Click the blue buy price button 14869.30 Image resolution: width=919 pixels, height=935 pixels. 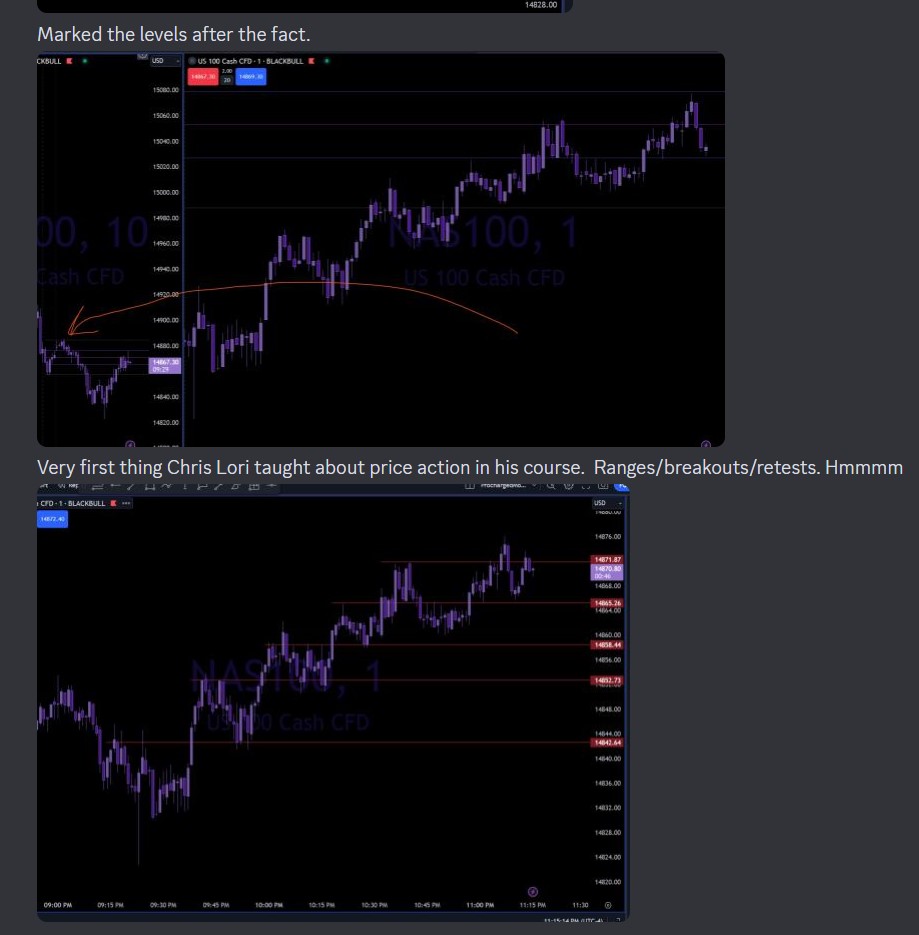coord(250,76)
